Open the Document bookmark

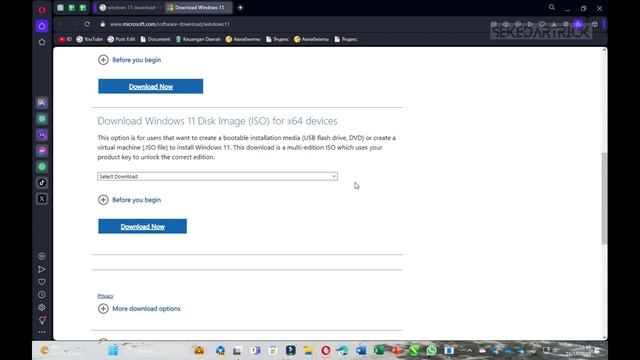tap(155, 39)
